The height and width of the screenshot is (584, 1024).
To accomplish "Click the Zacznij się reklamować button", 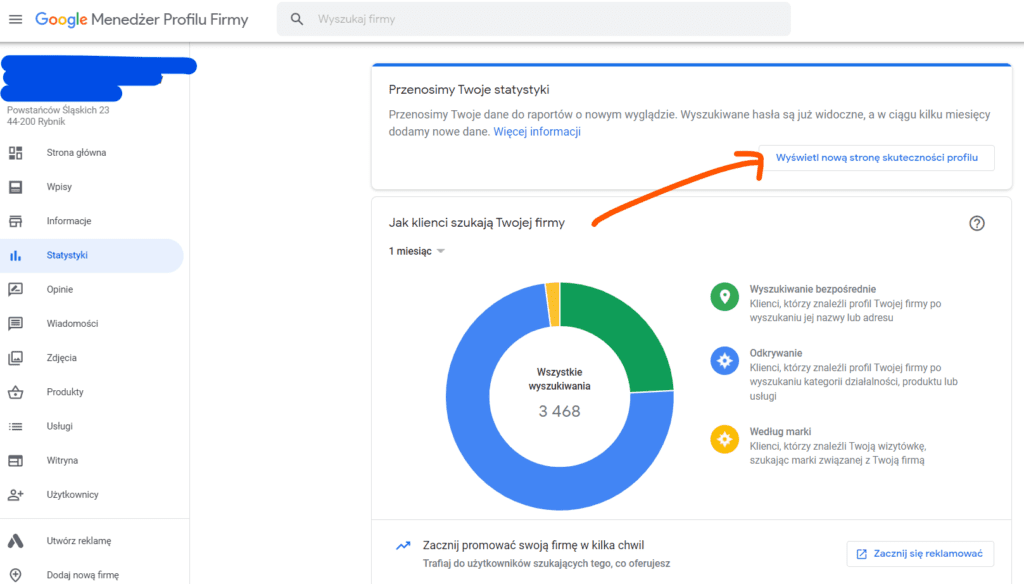I will click(920, 554).
